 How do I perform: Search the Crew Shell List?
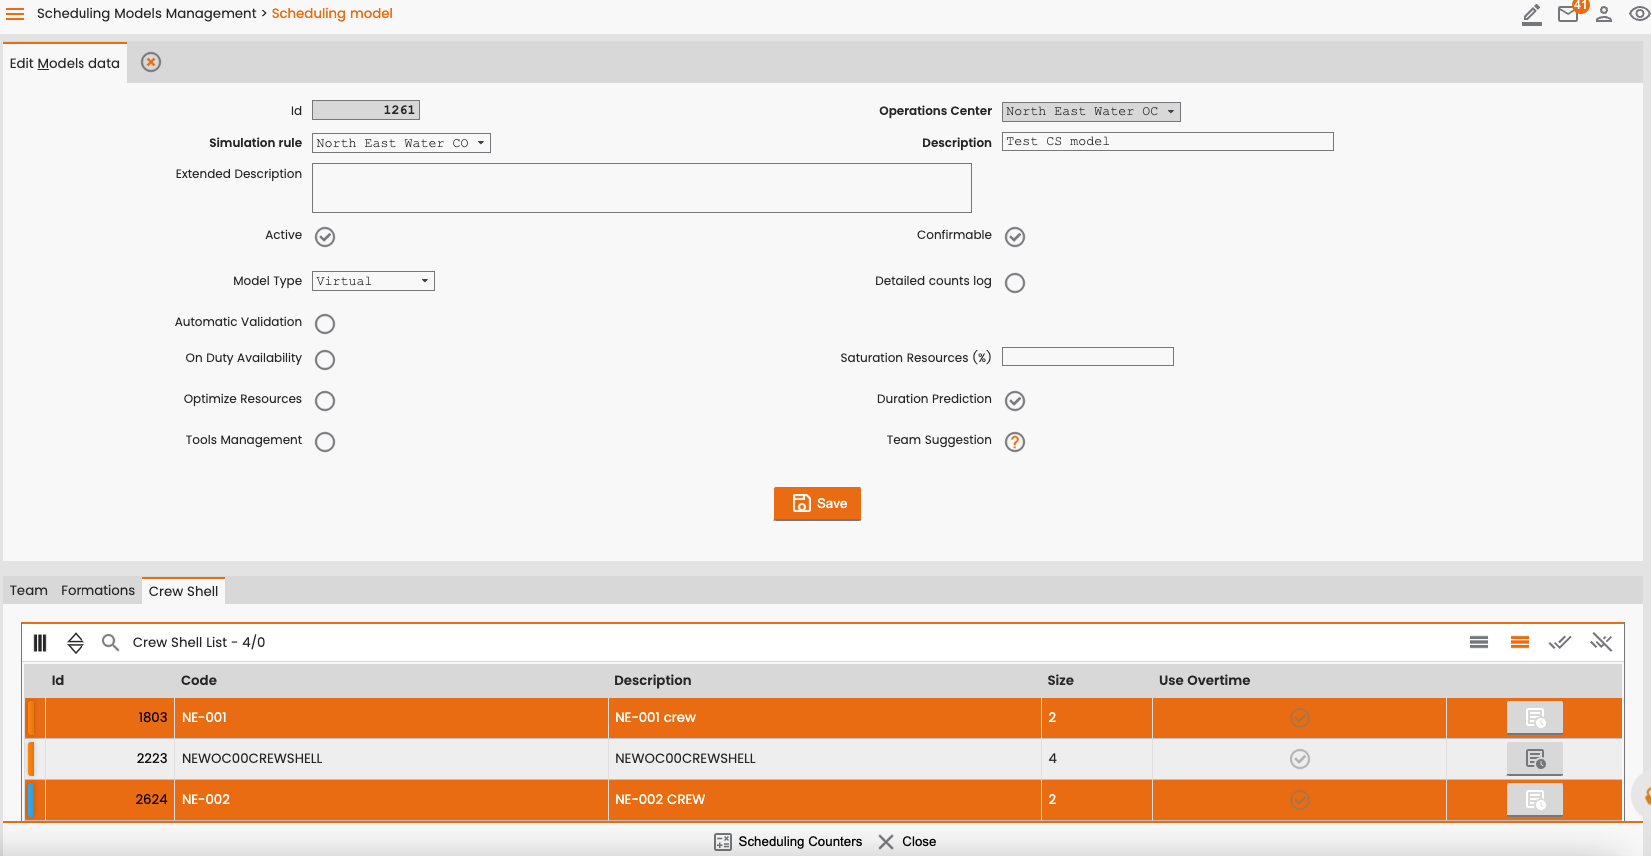tap(110, 642)
